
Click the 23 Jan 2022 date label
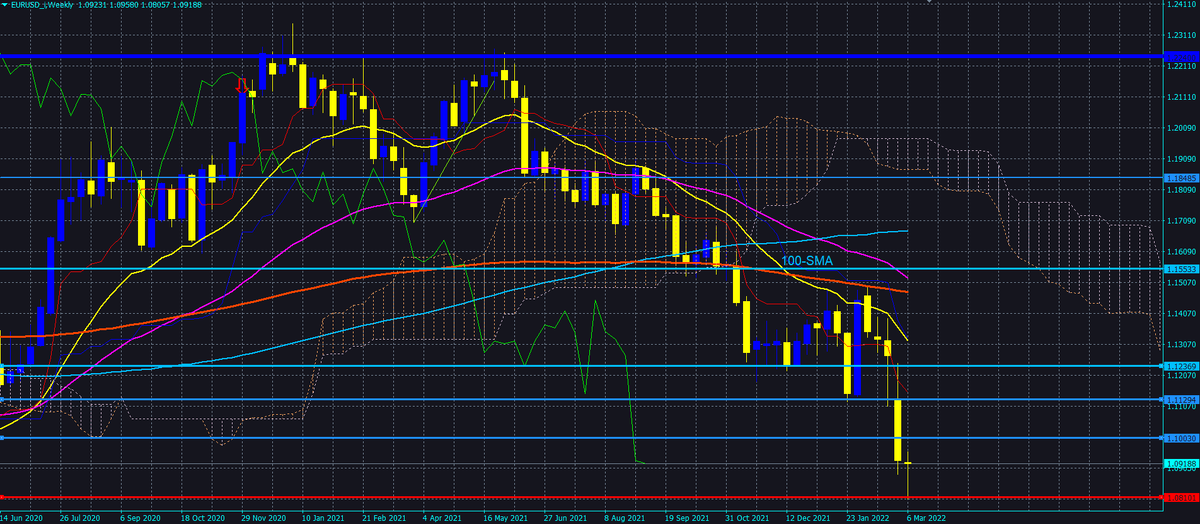[867, 519]
